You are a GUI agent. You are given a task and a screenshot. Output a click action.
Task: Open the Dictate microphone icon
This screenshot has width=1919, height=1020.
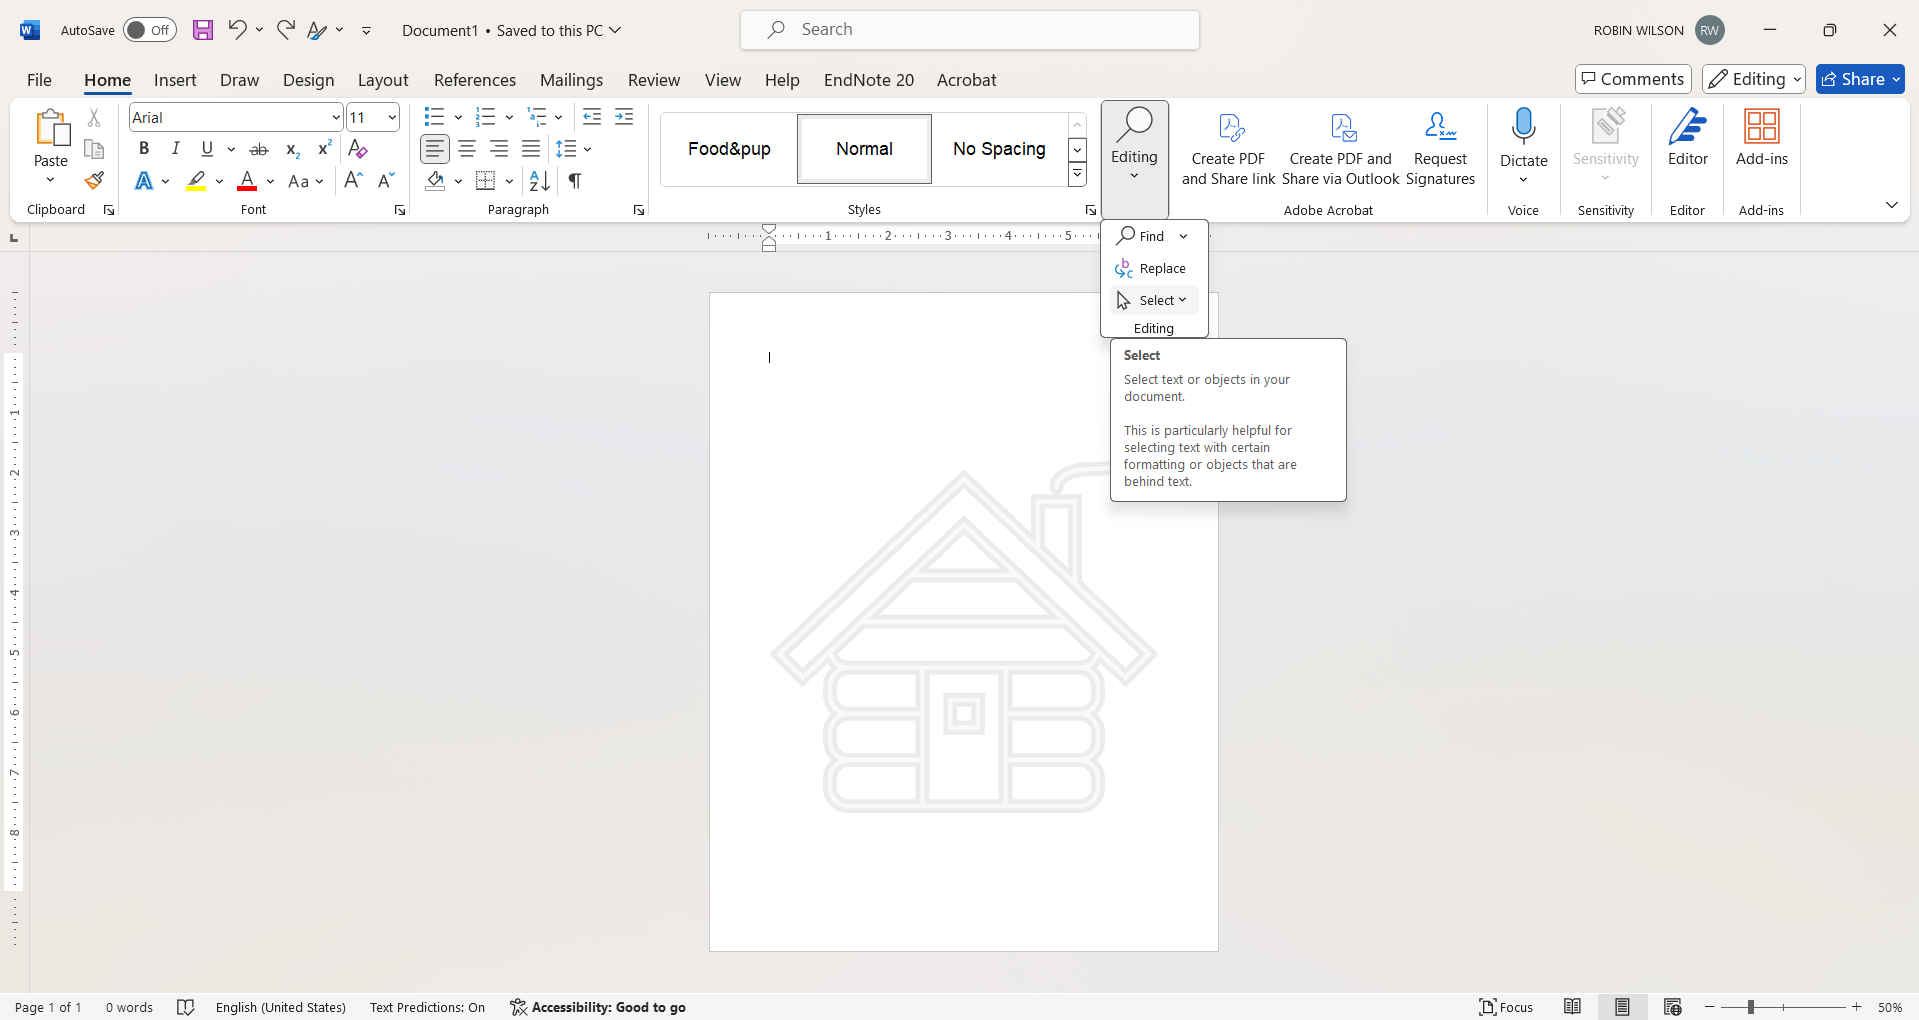(x=1523, y=126)
